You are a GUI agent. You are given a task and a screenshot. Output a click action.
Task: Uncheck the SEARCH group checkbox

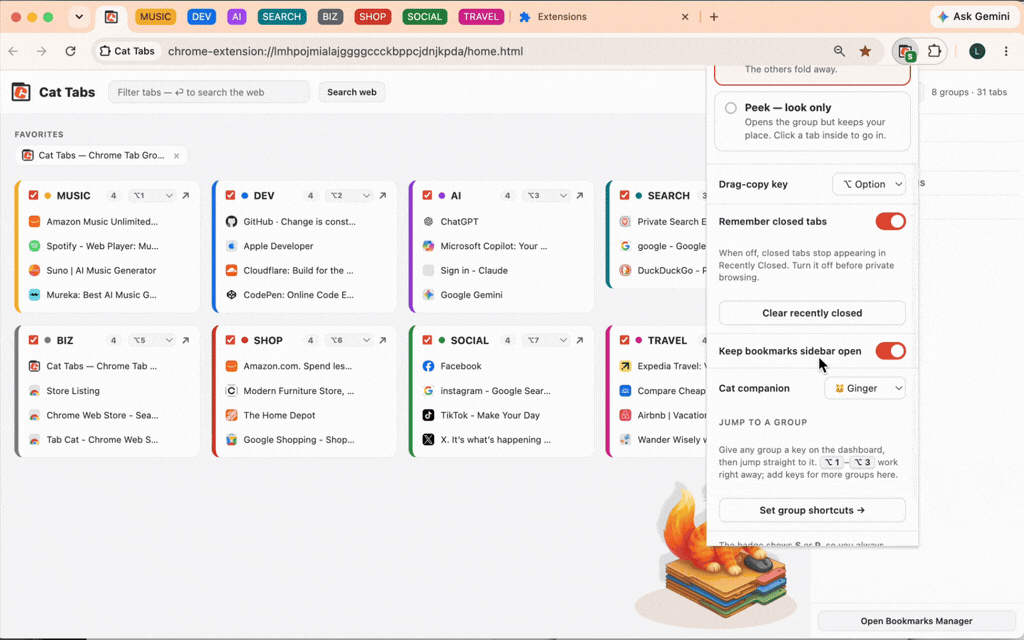point(624,195)
